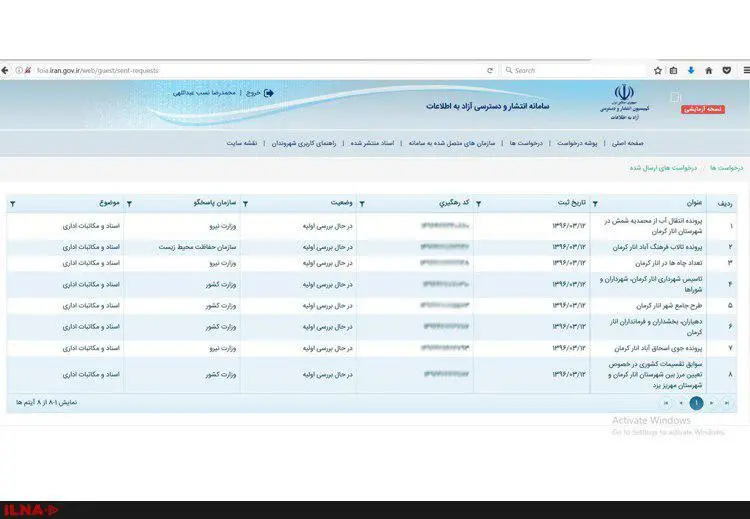
Task: Open the درخواست ها navigation menu item
Action: click(526, 143)
